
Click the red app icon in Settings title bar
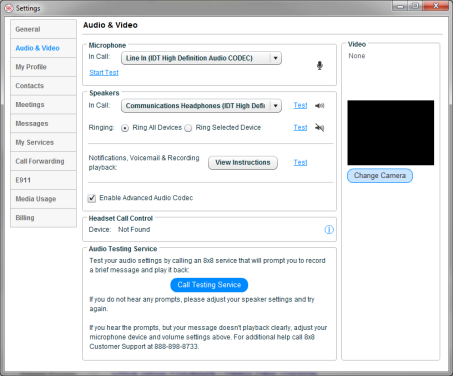(x=9, y=8)
